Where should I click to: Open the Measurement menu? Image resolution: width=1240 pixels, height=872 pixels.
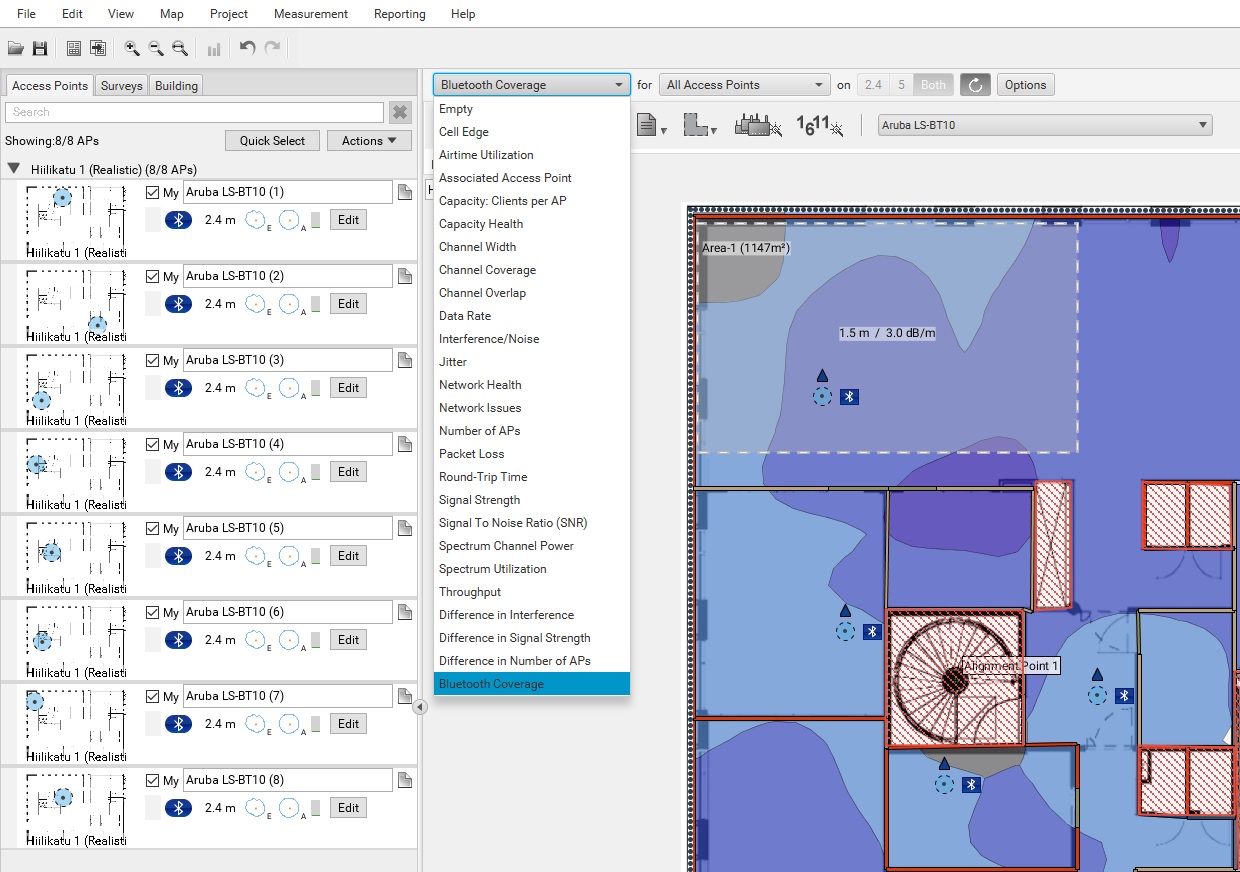click(x=311, y=14)
